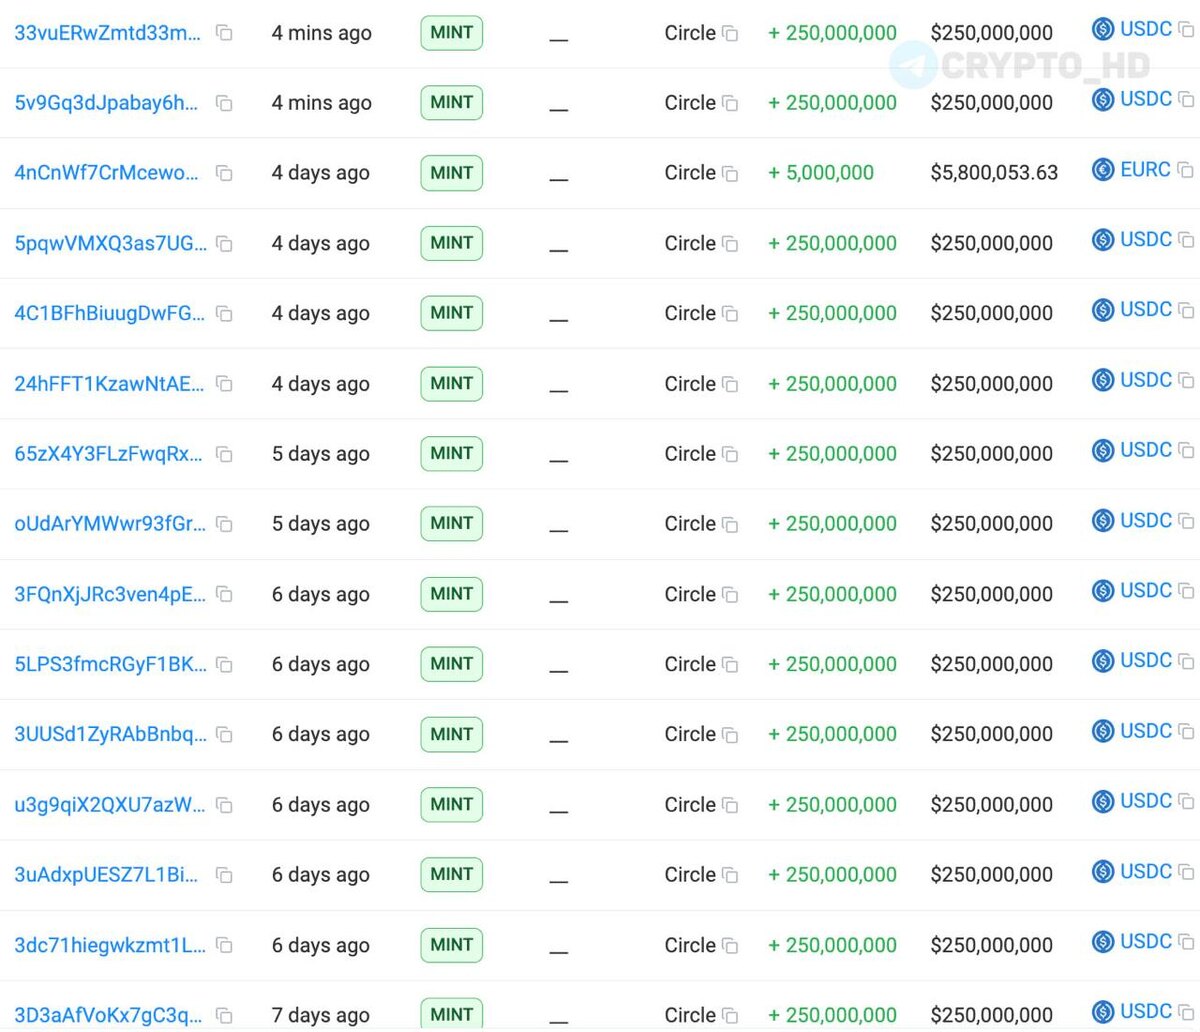Open transaction 4C1BFhBiuugDwFG link
1200x1032 pixels.
point(109,313)
